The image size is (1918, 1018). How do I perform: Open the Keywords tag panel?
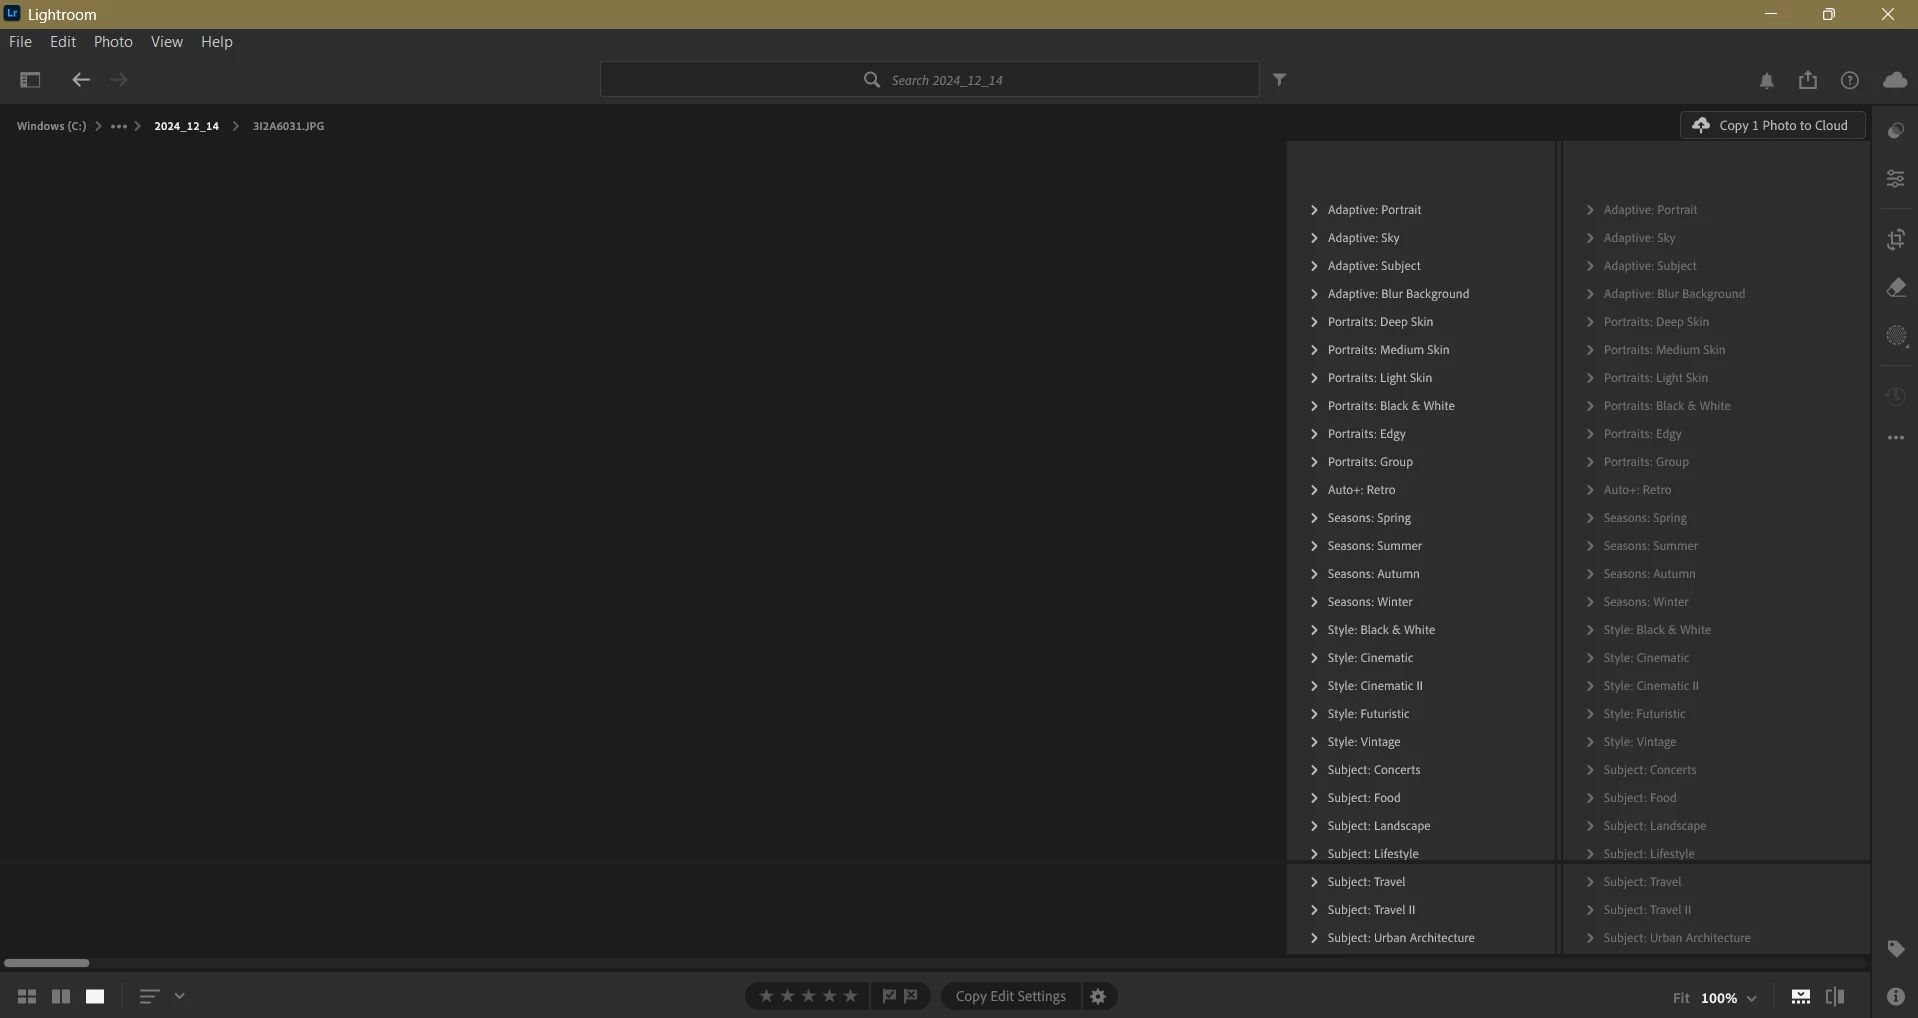1896,949
